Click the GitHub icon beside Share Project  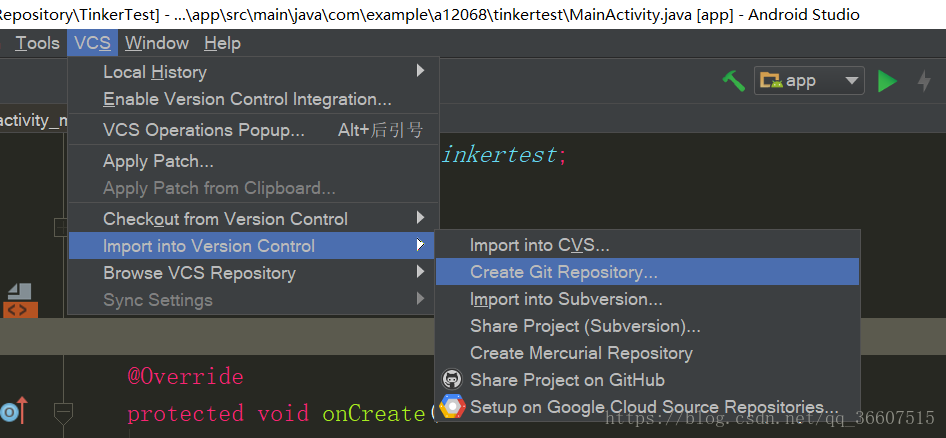(x=452, y=379)
